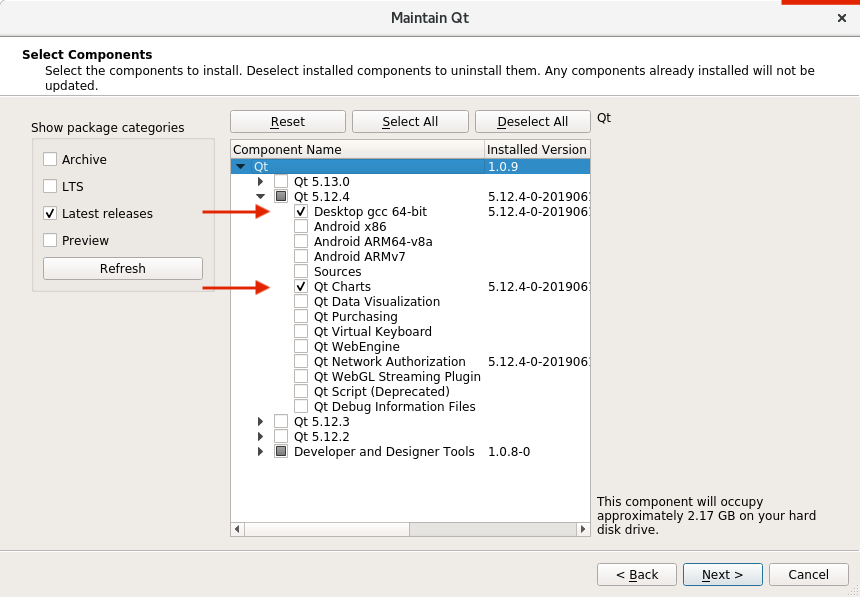The image size is (860, 597).
Task: Select the Qt root row version 1.0.9
Action: click(x=503, y=166)
